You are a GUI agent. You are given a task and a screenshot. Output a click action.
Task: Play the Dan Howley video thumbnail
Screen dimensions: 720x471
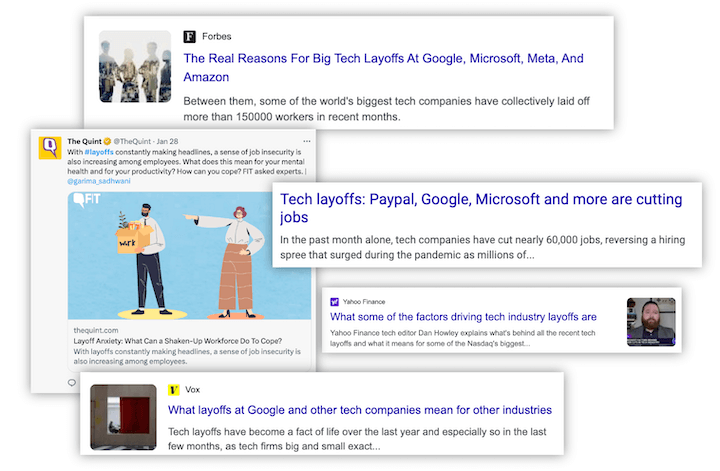[651, 322]
